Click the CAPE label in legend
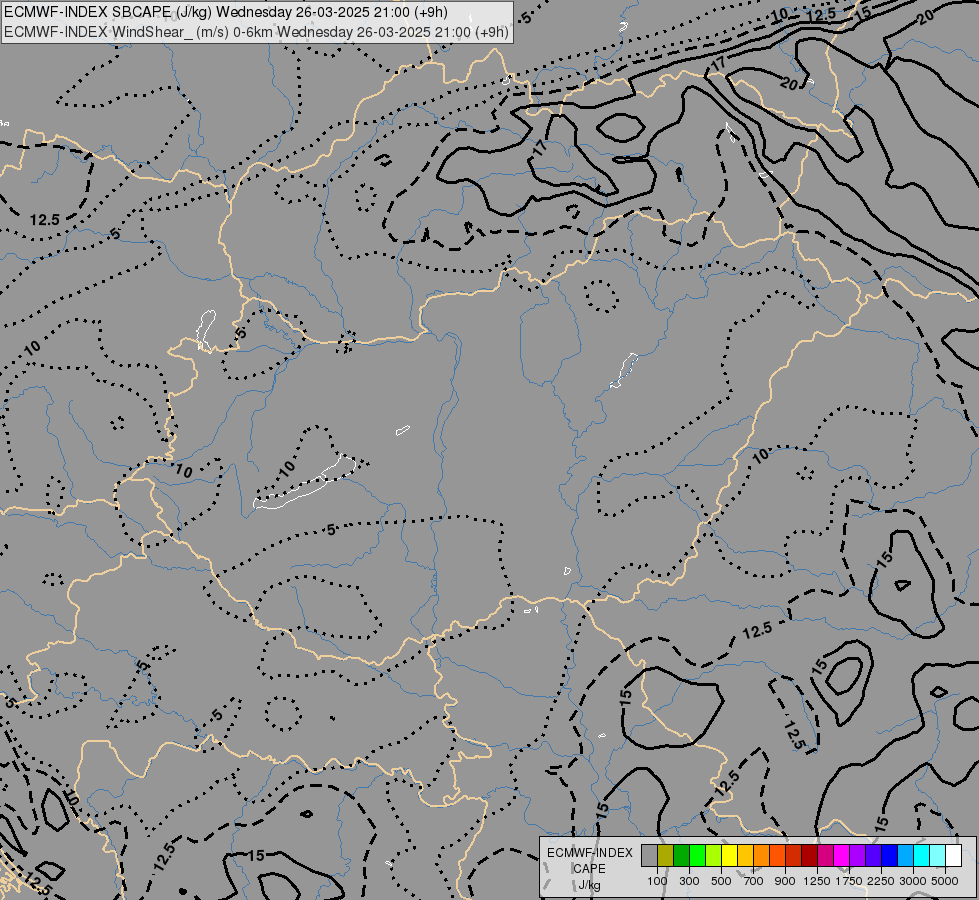Image resolution: width=979 pixels, height=900 pixels. [589, 869]
